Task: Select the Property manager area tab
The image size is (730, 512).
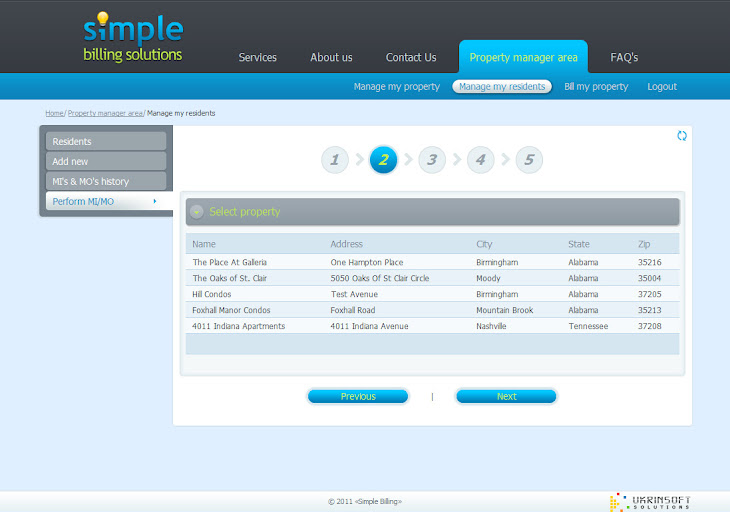Action: pos(523,57)
